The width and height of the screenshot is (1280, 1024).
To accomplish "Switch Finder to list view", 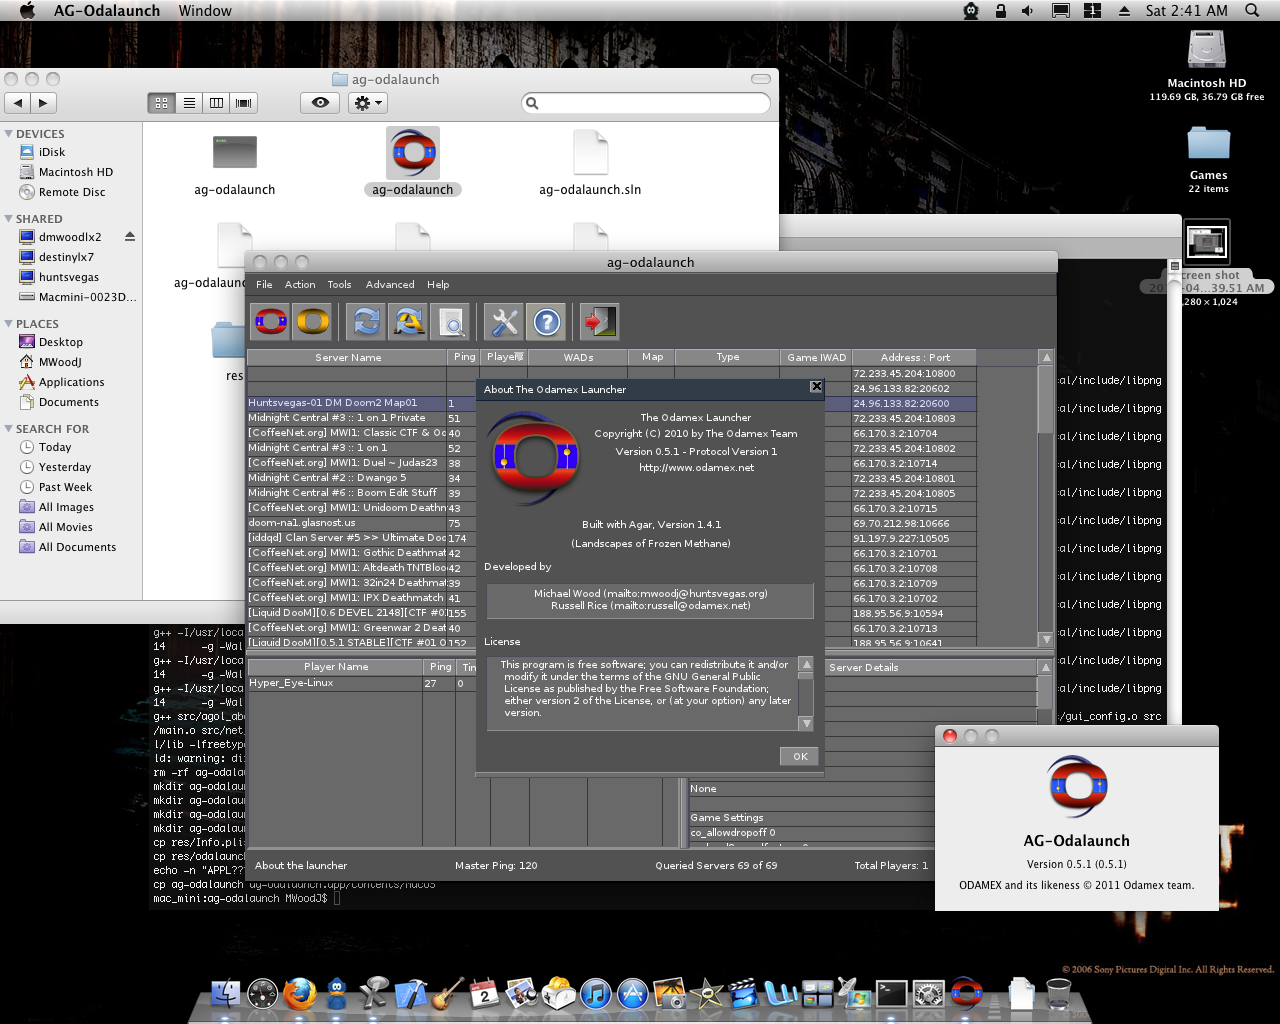I will [x=189, y=103].
